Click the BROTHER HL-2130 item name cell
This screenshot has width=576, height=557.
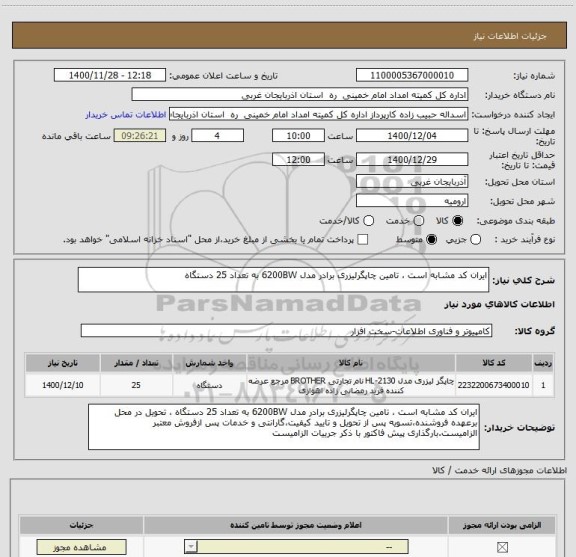(350, 385)
